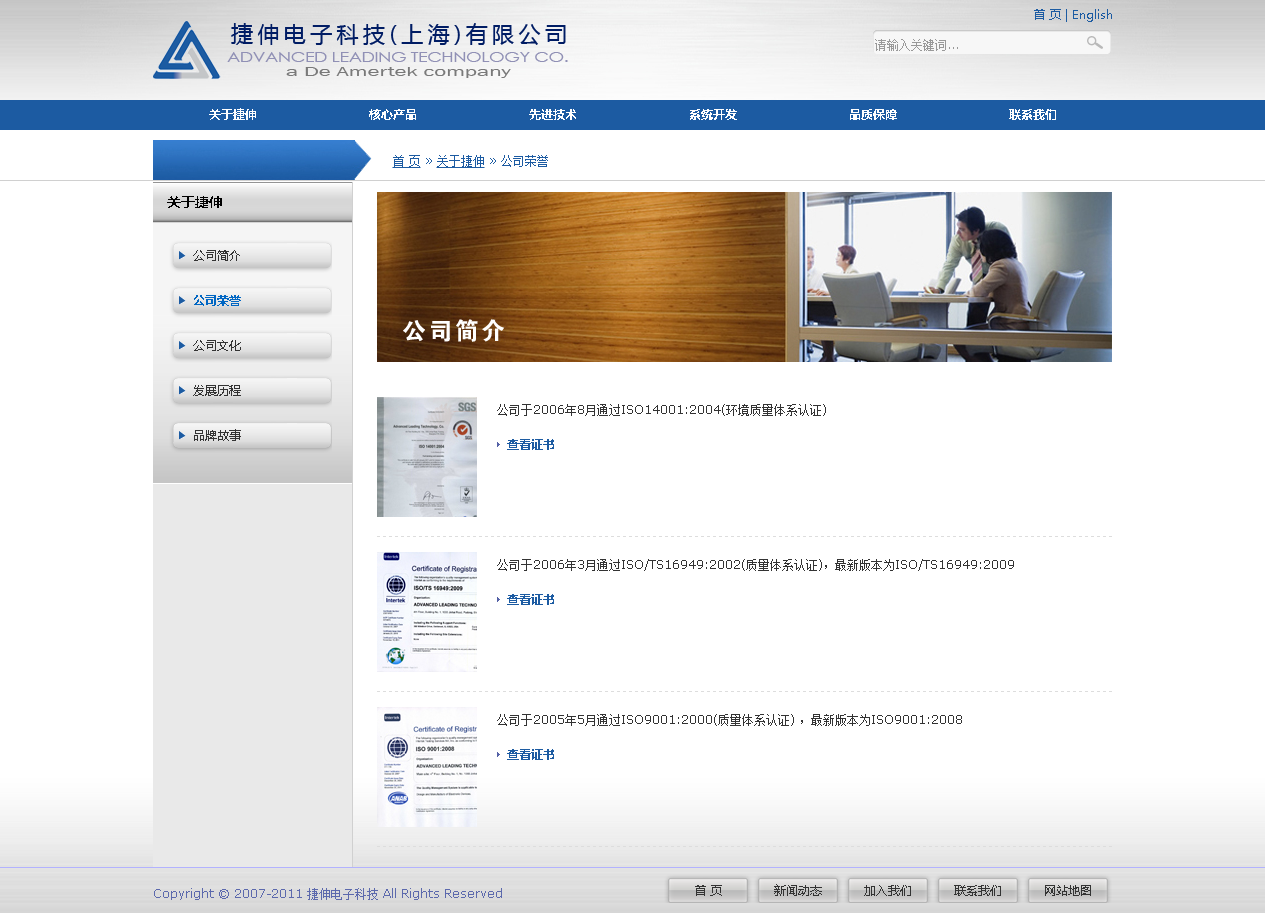The width and height of the screenshot is (1265, 913).
Task: Open 品质保障 from the navigation bar
Action: pyautogui.click(x=873, y=115)
